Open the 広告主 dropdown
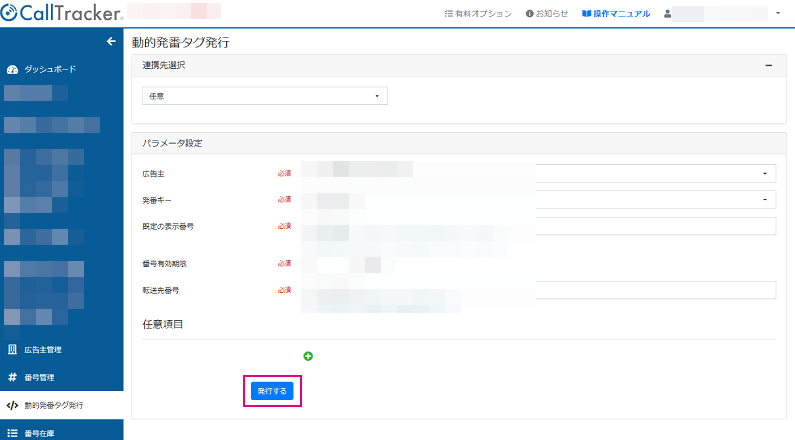 click(x=538, y=173)
